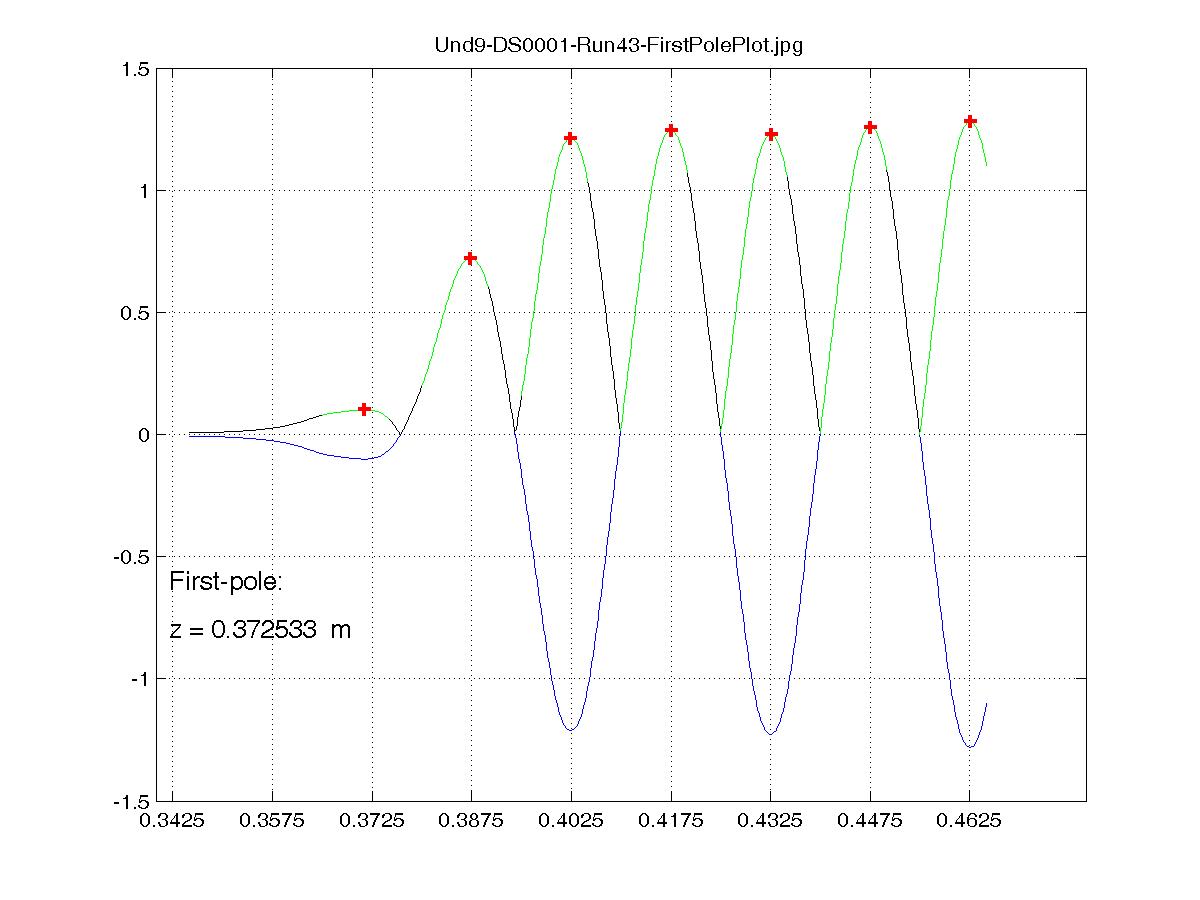Select the red peak marker at x=0.4175

pos(671,130)
